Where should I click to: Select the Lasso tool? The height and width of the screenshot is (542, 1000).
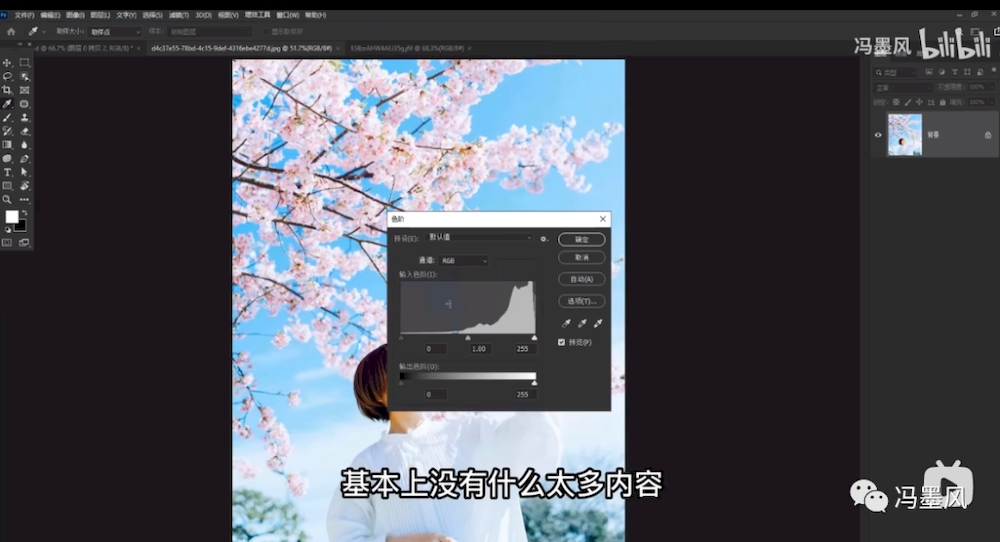(8, 76)
